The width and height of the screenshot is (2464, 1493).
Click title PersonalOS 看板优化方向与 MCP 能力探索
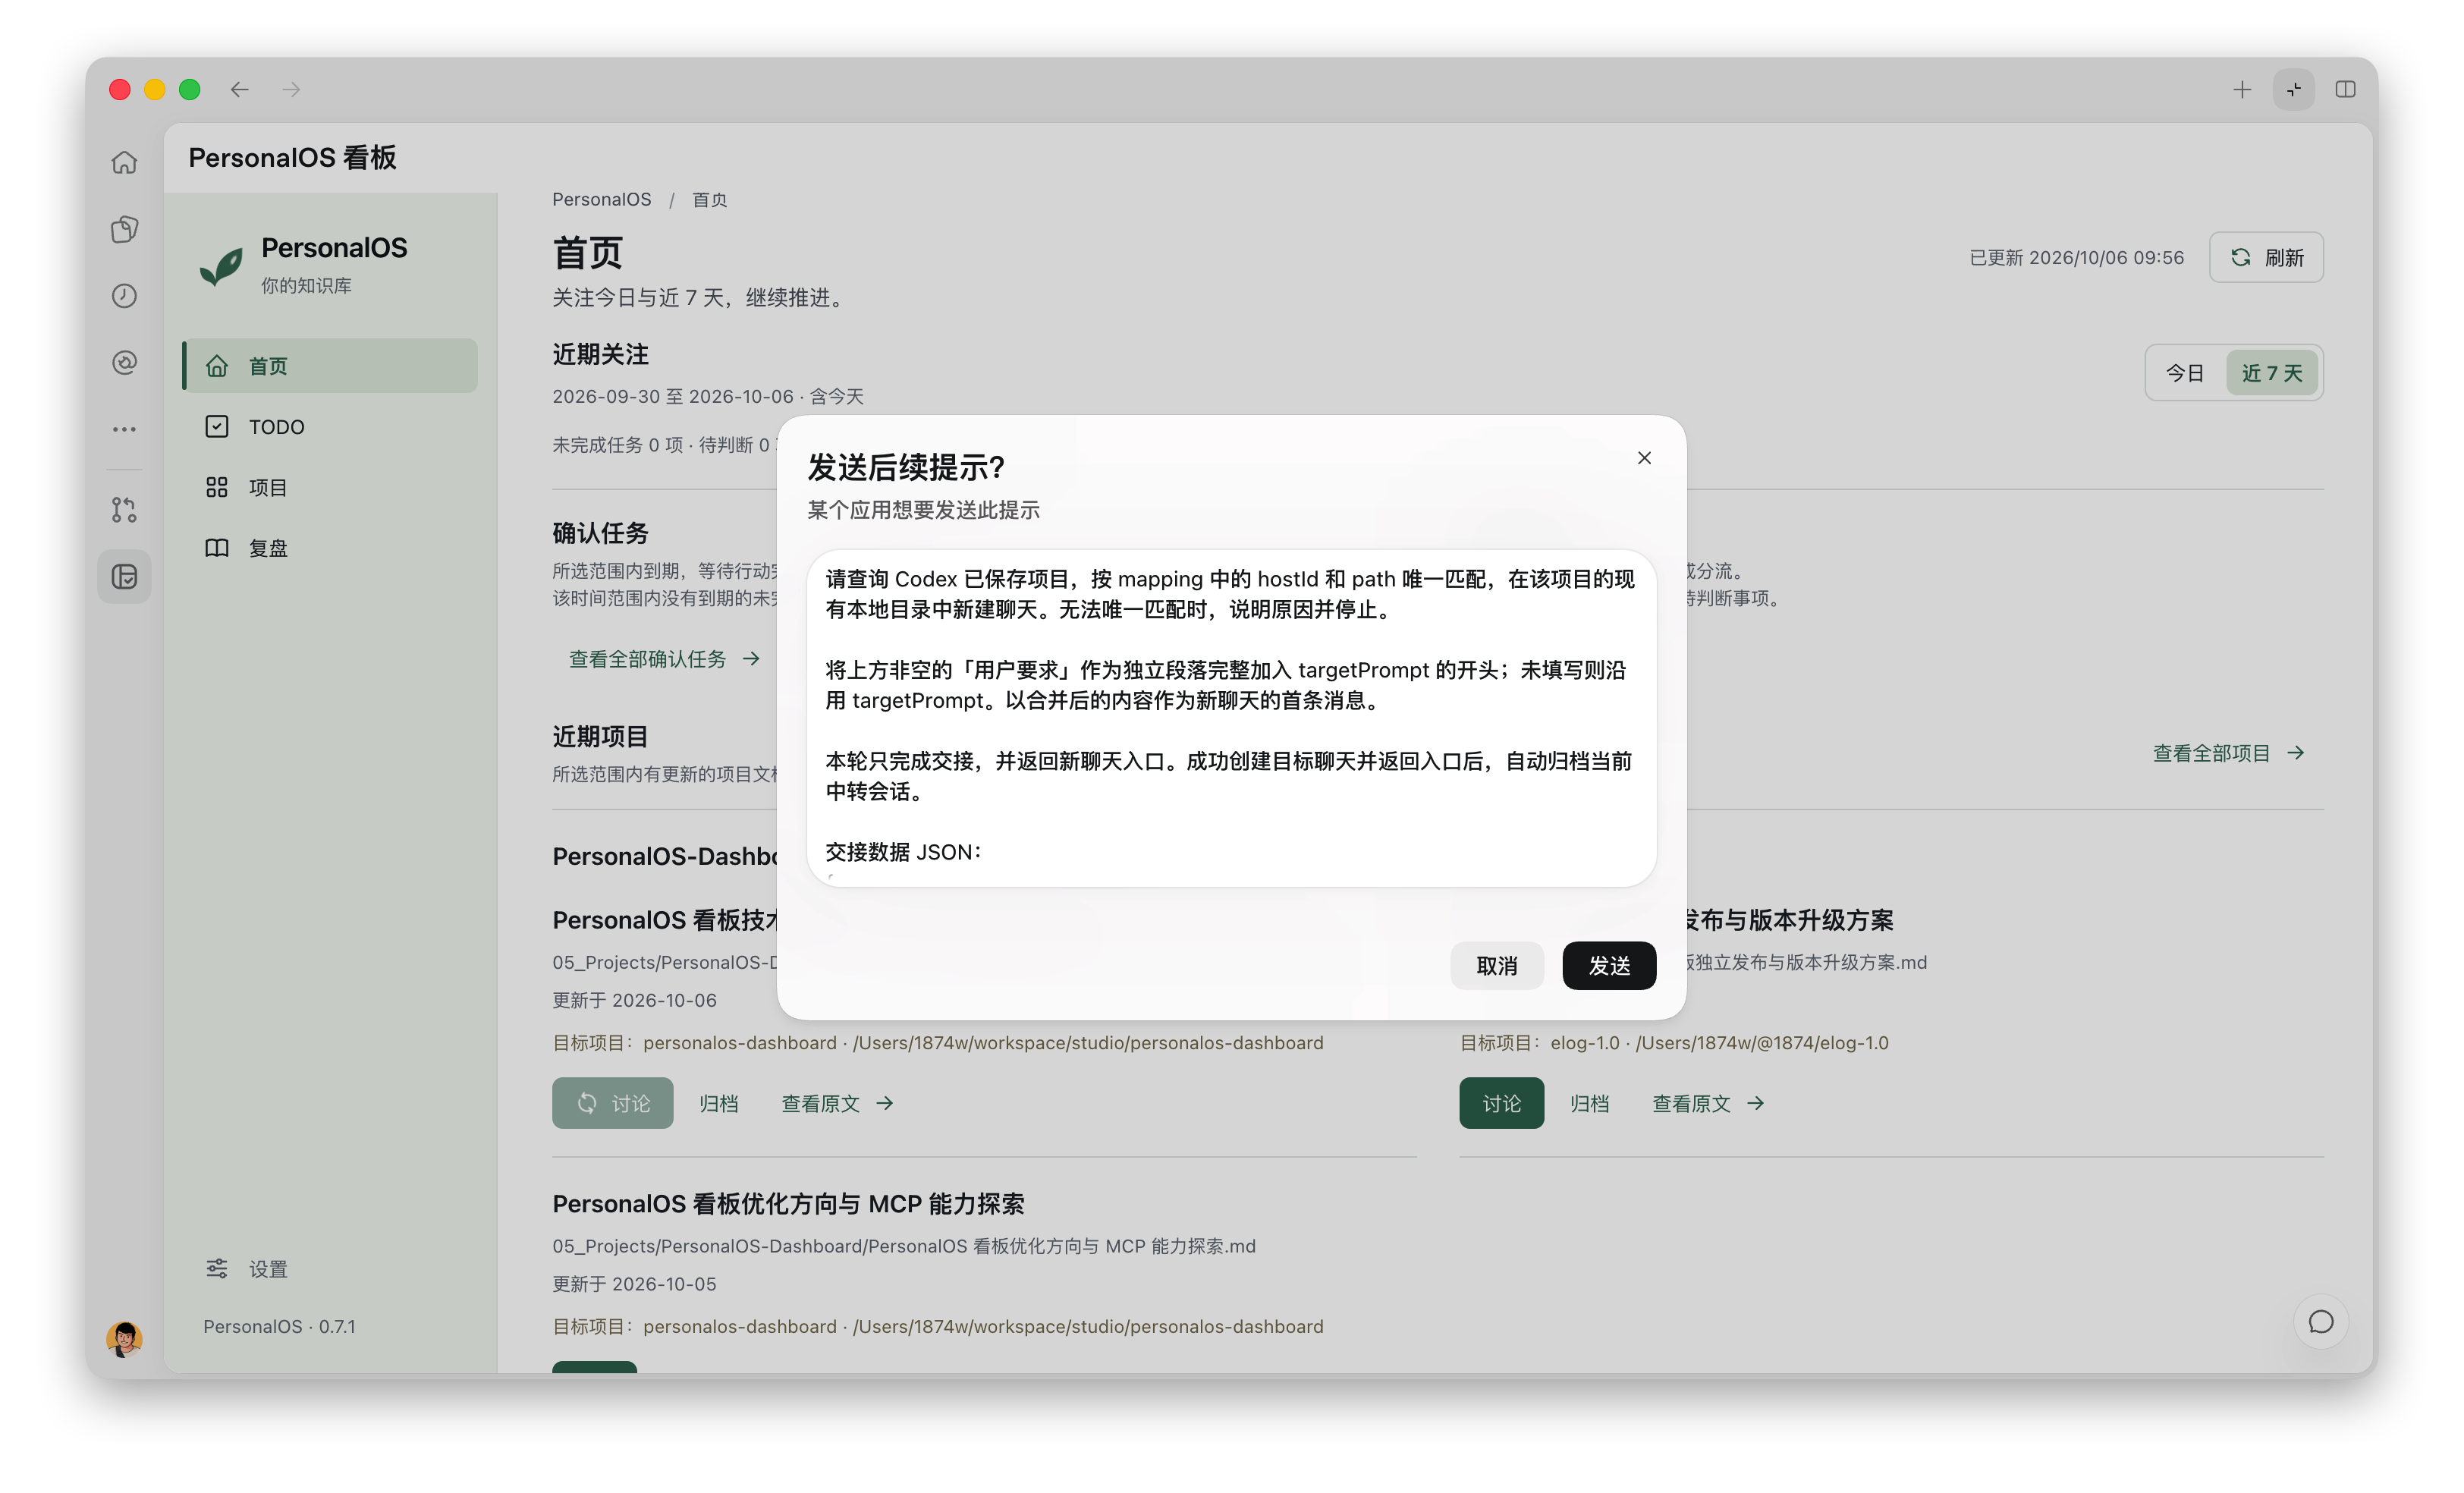pyautogui.click(x=788, y=1203)
